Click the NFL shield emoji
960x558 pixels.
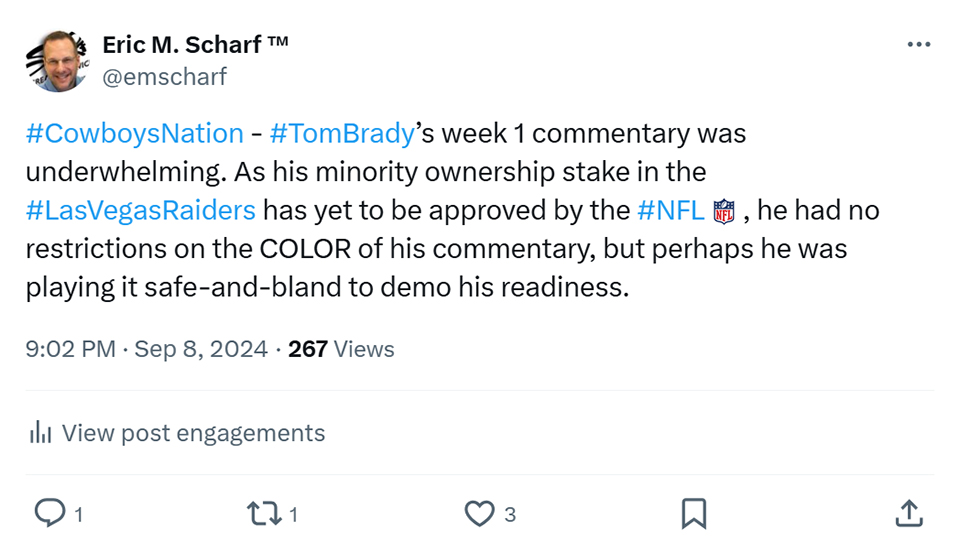point(724,211)
